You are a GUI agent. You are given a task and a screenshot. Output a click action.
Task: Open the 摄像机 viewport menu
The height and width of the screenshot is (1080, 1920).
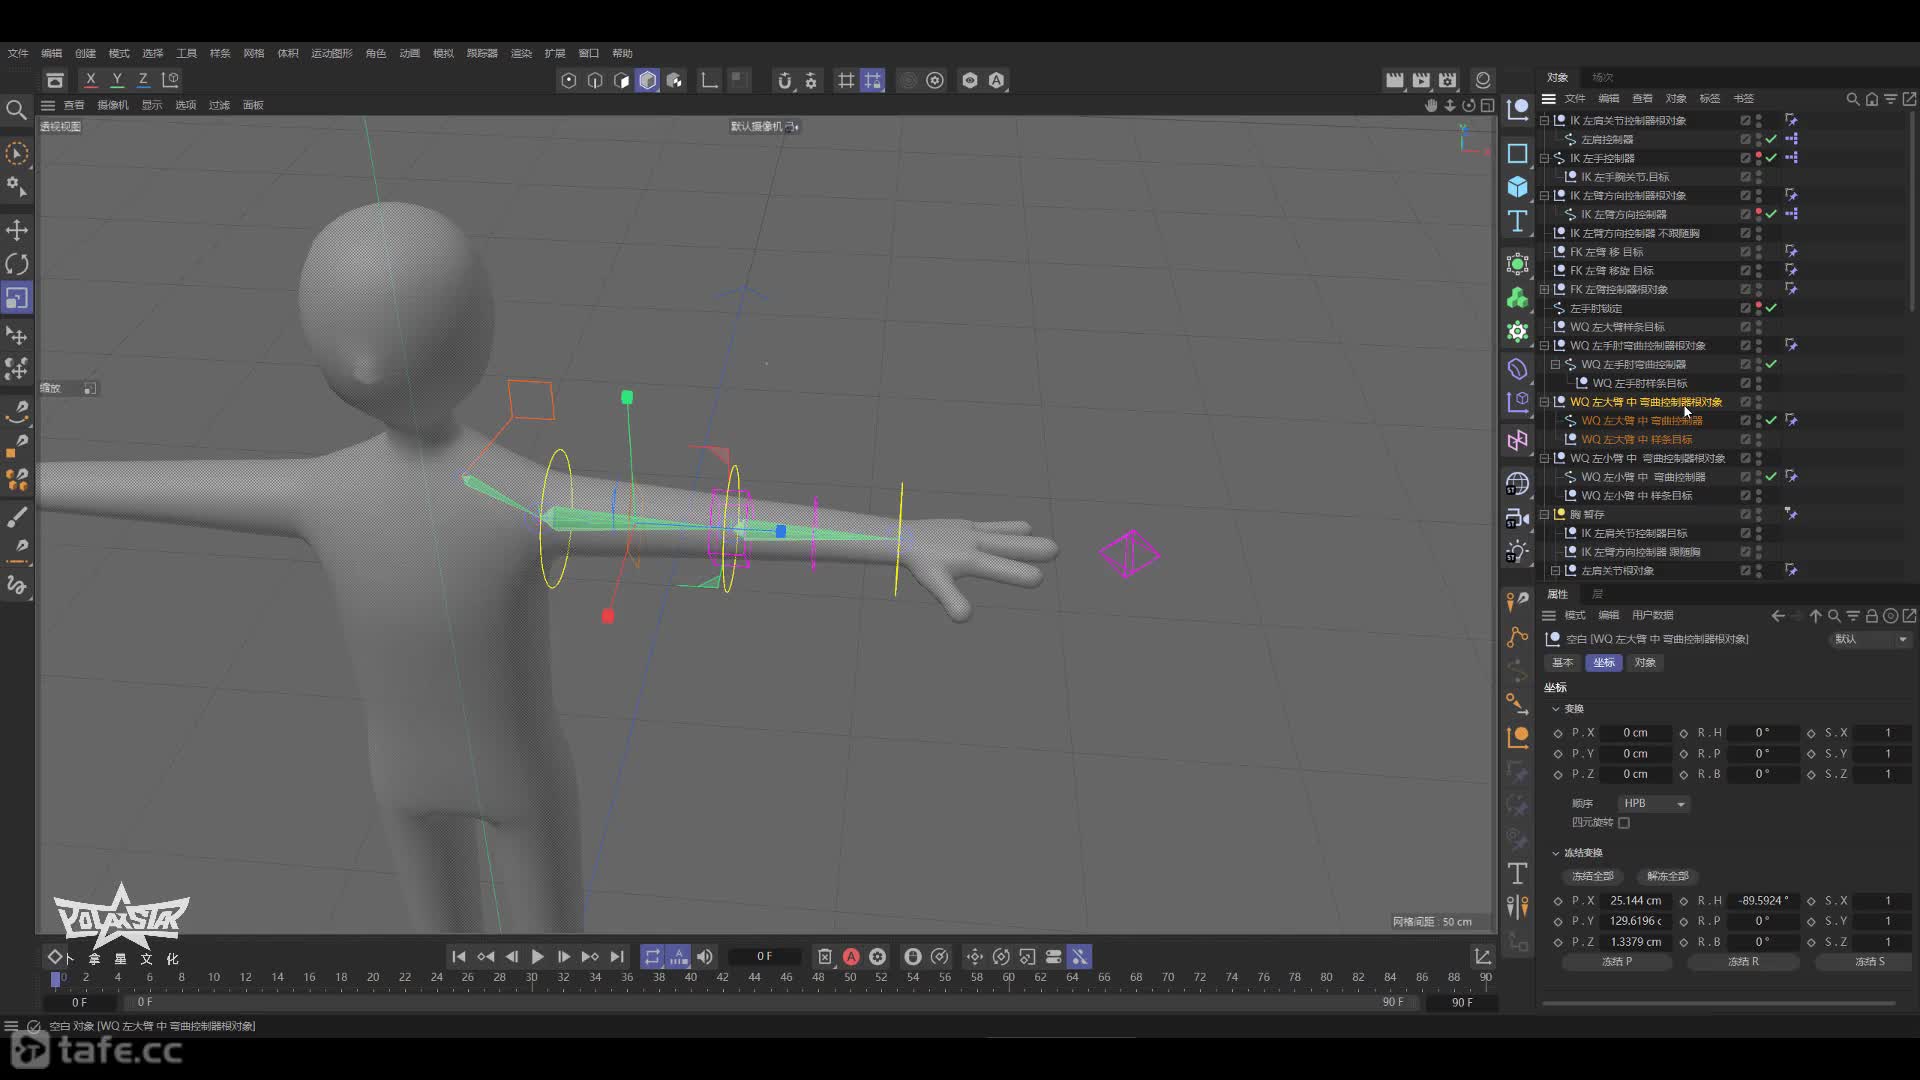pyautogui.click(x=113, y=105)
